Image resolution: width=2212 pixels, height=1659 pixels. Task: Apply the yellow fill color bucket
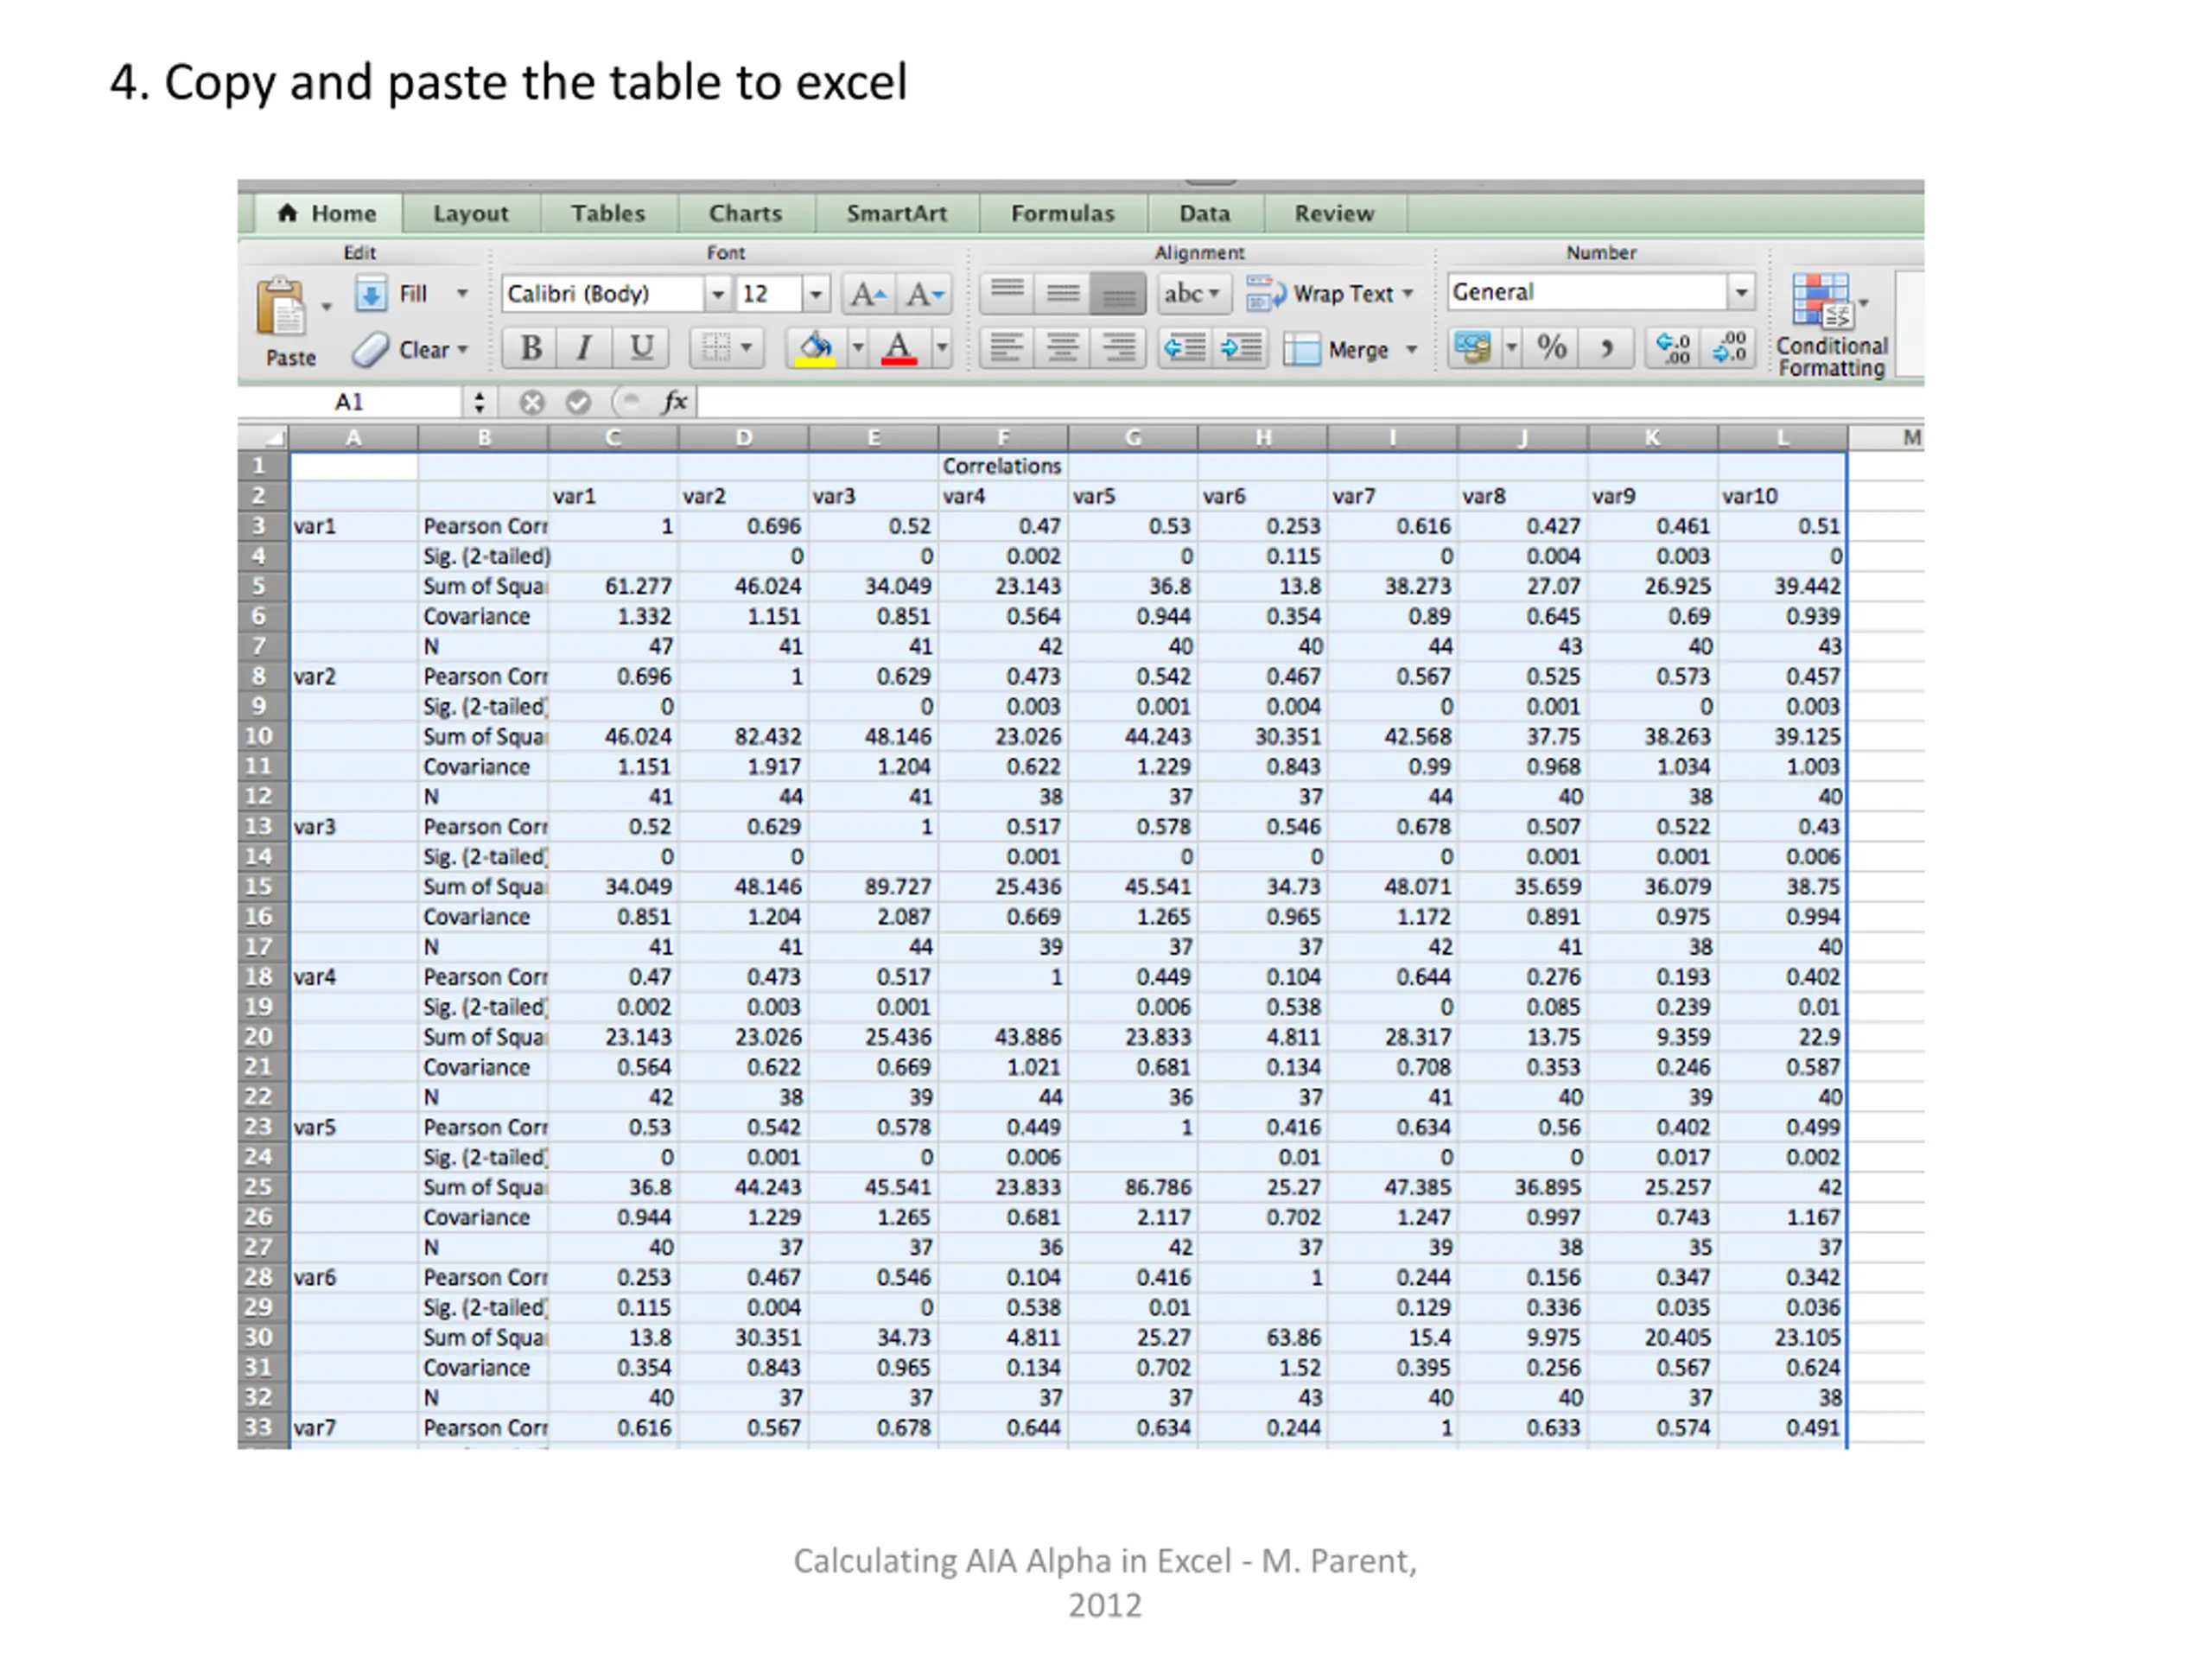(816, 348)
